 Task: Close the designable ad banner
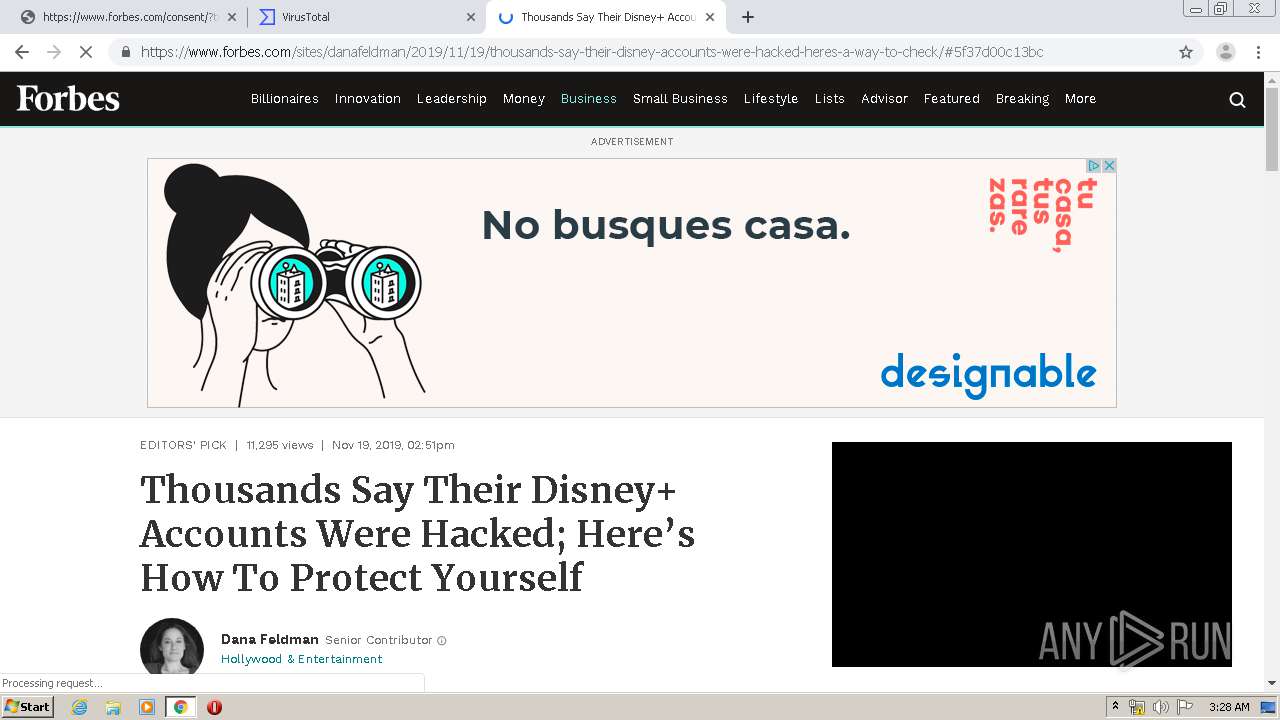tap(1108, 166)
